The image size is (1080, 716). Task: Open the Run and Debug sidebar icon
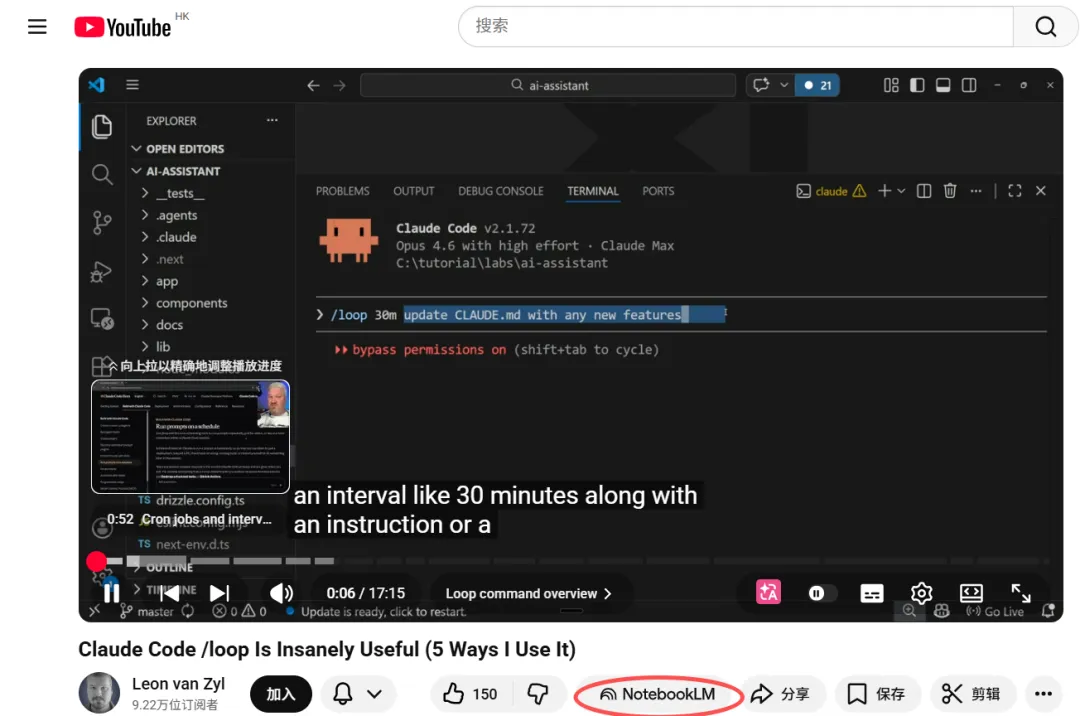point(101,272)
